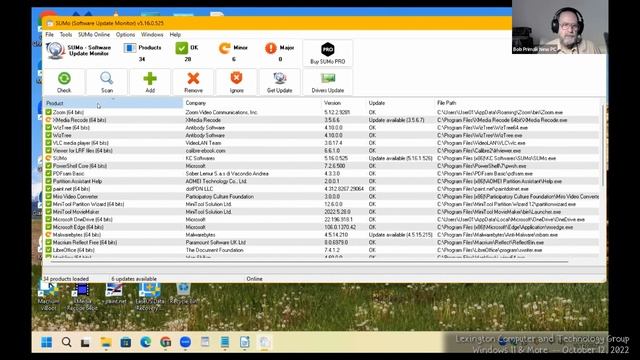Click the orange status icon beside Malwarebytes
This screenshot has width=640, height=360.
pyautogui.click(x=49, y=235)
